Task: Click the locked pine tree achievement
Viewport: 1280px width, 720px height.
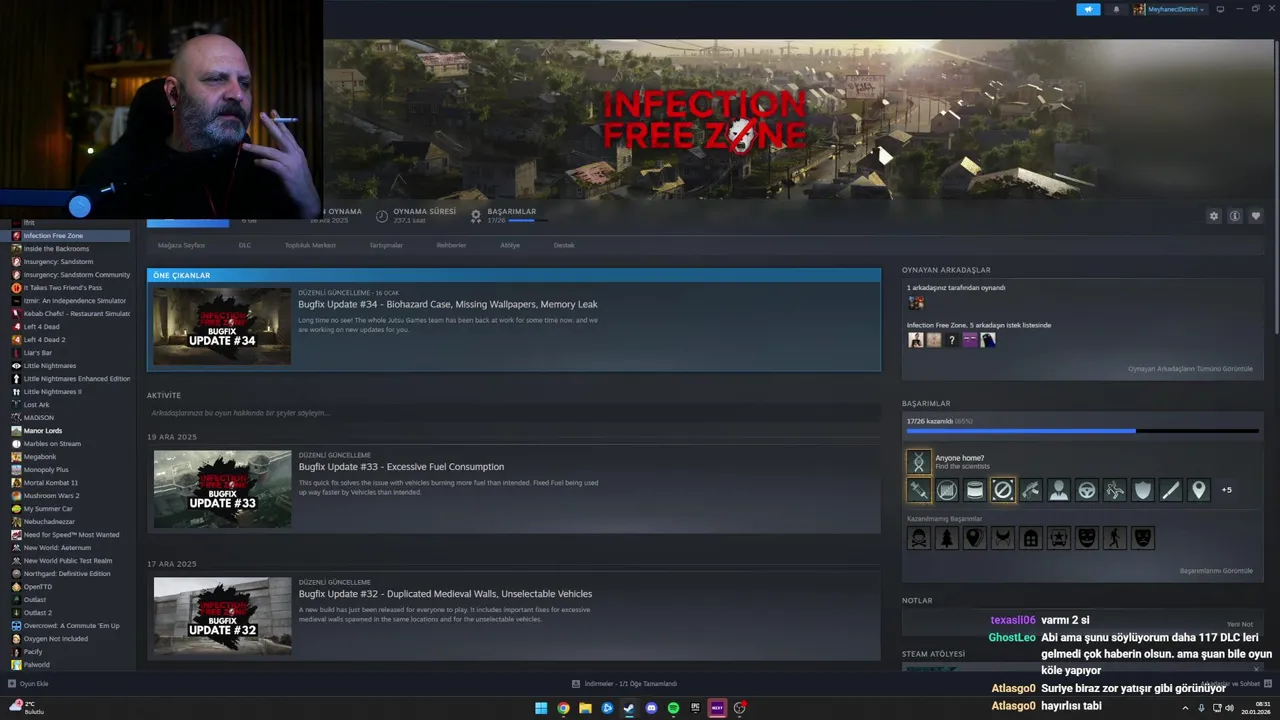Action: coord(947,538)
